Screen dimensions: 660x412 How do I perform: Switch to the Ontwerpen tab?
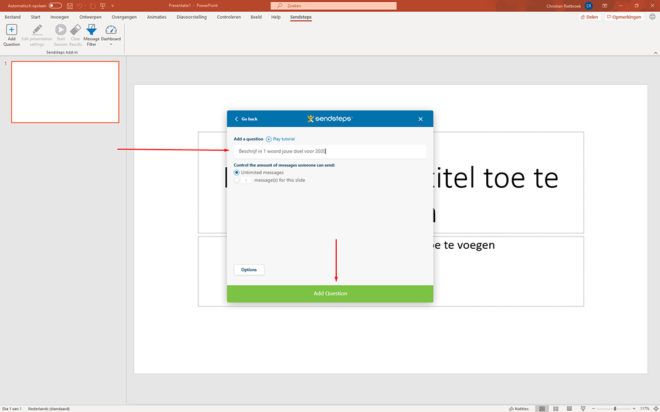[x=90, y=17]
